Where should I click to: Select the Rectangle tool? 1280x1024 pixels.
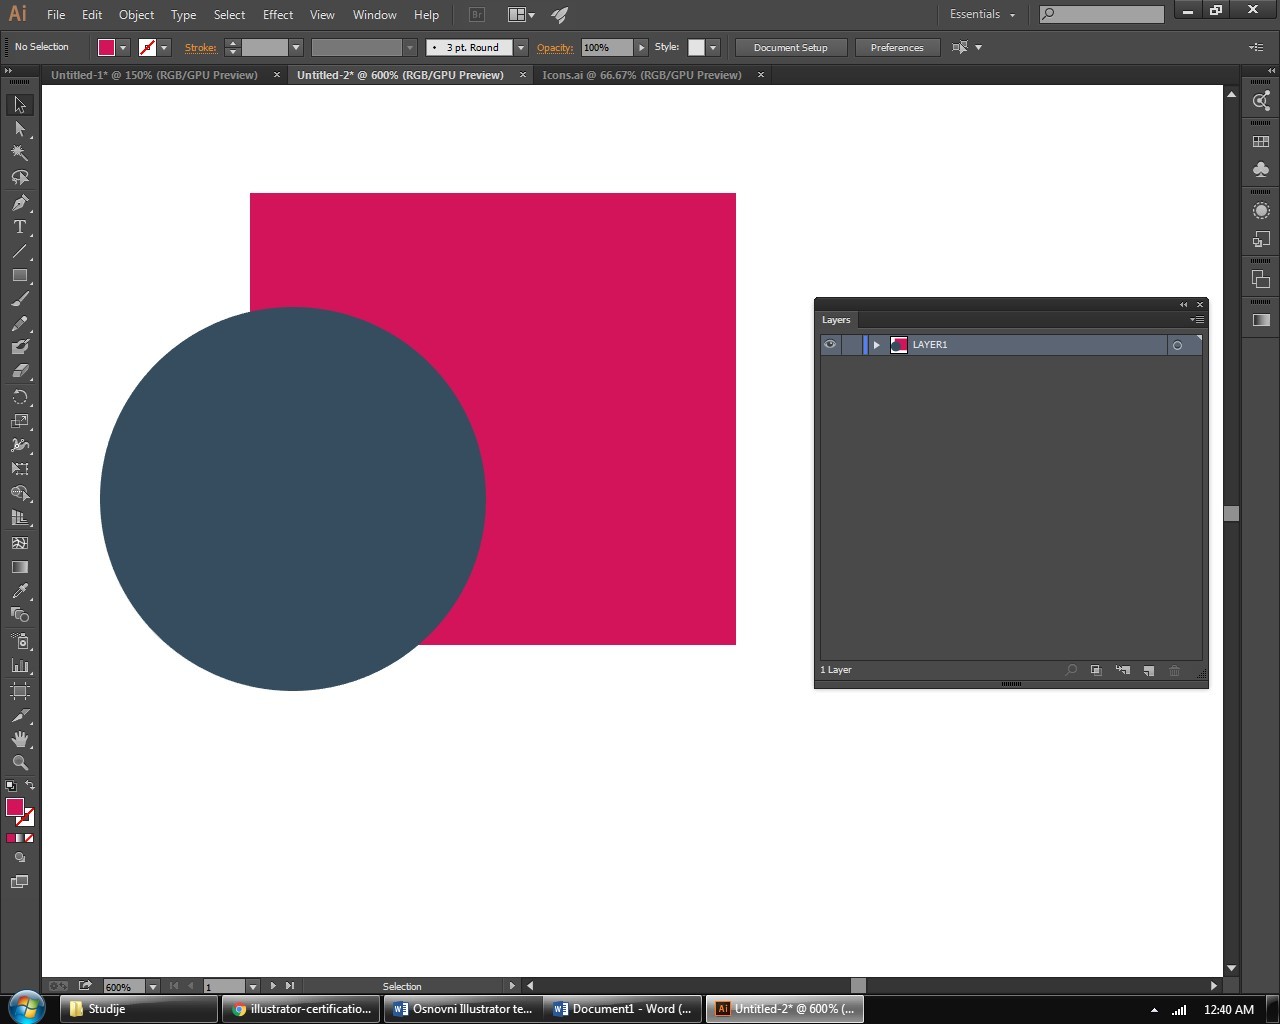point(19,275)
